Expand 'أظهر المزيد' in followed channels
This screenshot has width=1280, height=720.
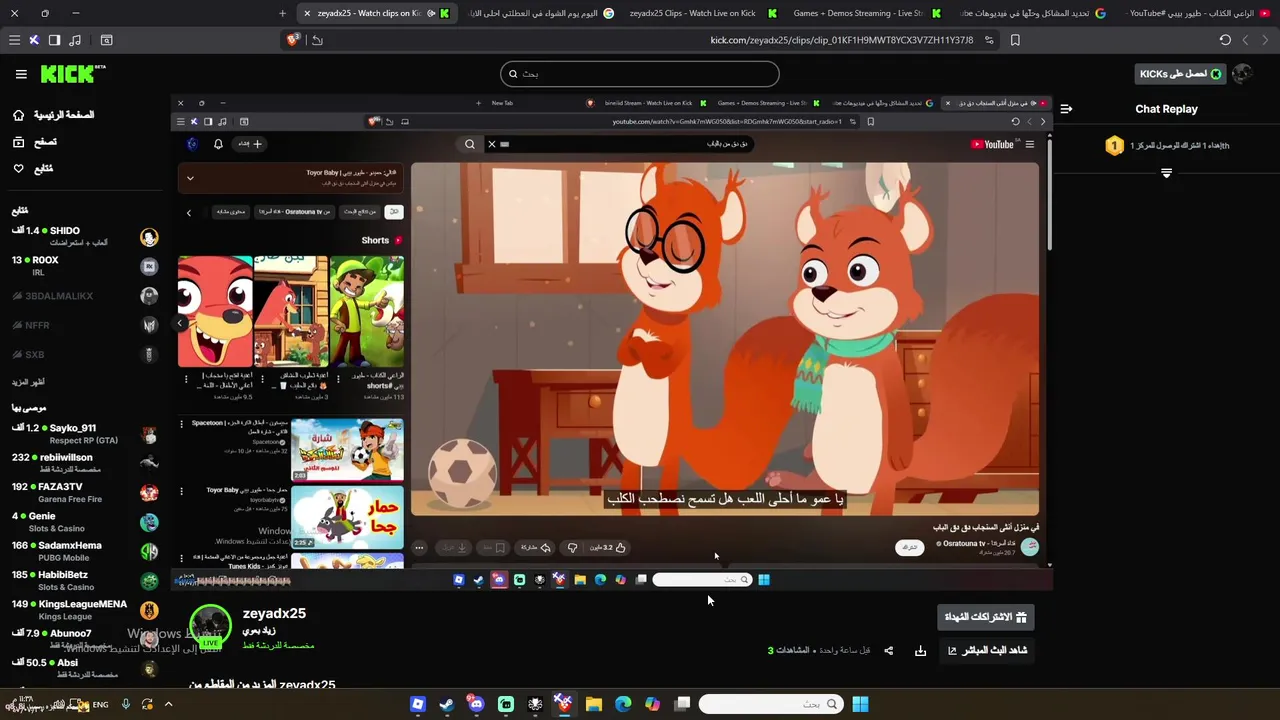point(28,382)
